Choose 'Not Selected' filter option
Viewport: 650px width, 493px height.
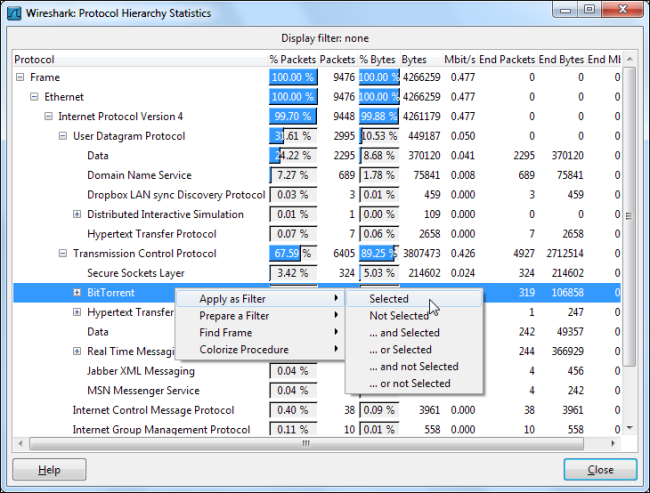coord(397,316)
